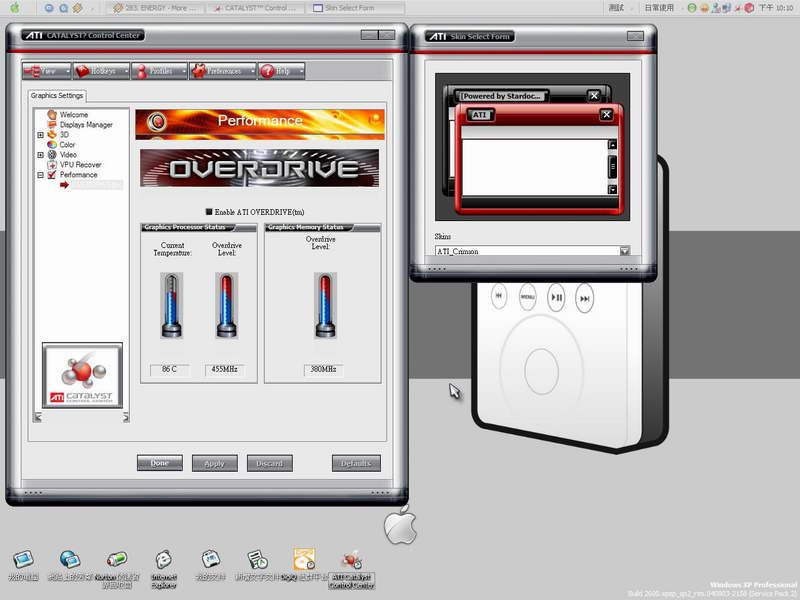This screenshot has width=800, height=600.
Task: Select the 3D tree item
Action: (x=64, y=135)
